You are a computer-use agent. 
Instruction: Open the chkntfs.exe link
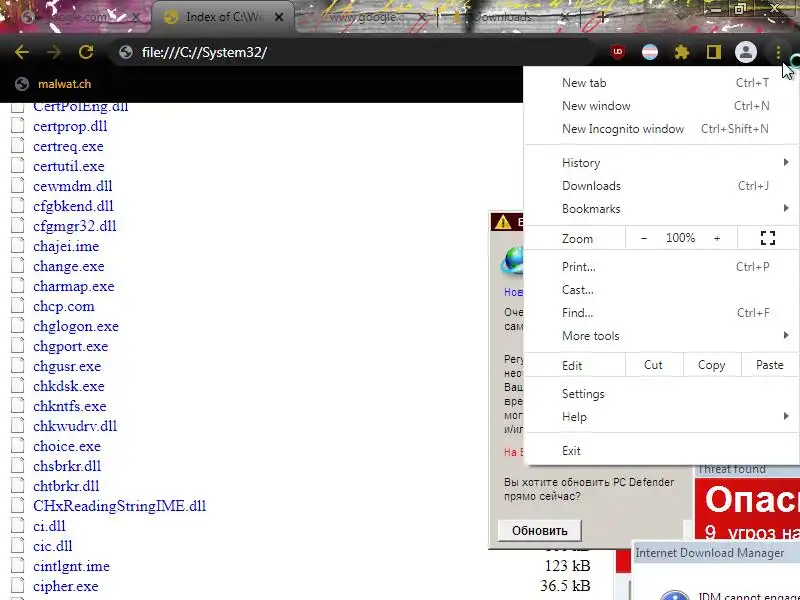[x=69, y=406]
